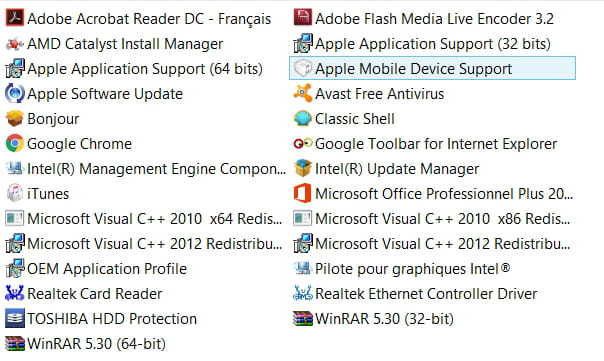Select the Adobe Flash Media Live Encoder icon
This screenshot has height=361, width=604.
coord(303,18)
